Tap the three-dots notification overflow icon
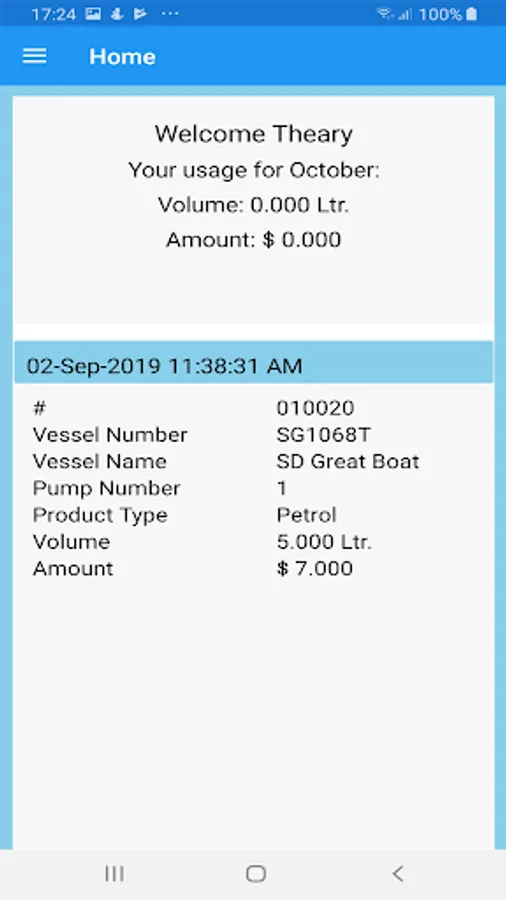This screenshot has height=900, width=506. [x=170, y=14]
